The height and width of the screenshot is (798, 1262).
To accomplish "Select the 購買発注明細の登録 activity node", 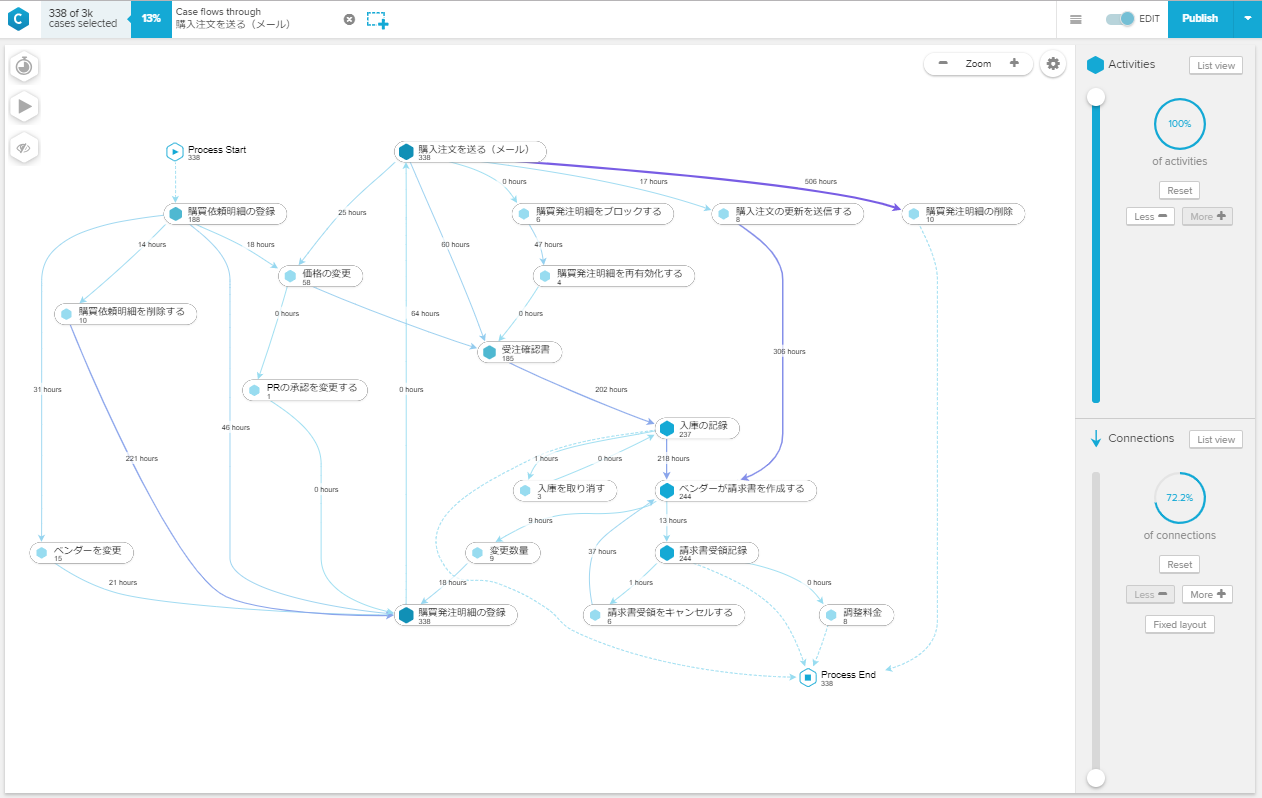I will 455,615.
